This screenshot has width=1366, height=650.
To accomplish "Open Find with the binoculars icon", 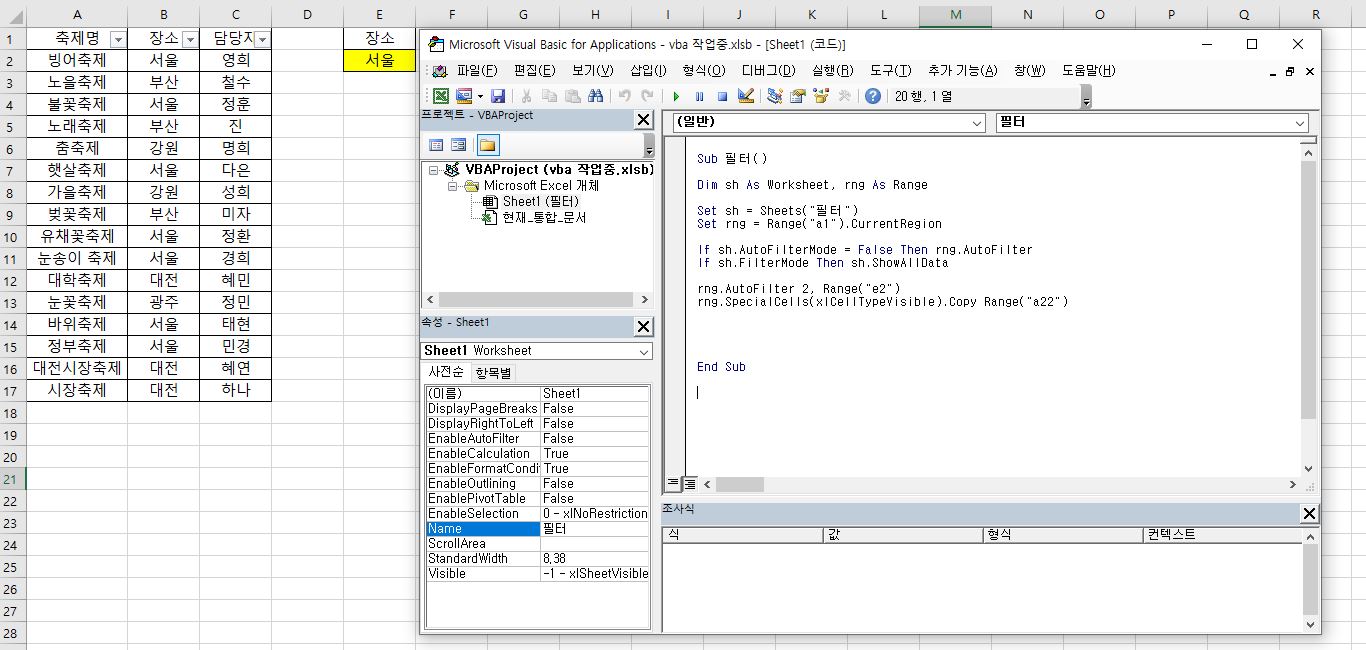I will pos(595,96).
